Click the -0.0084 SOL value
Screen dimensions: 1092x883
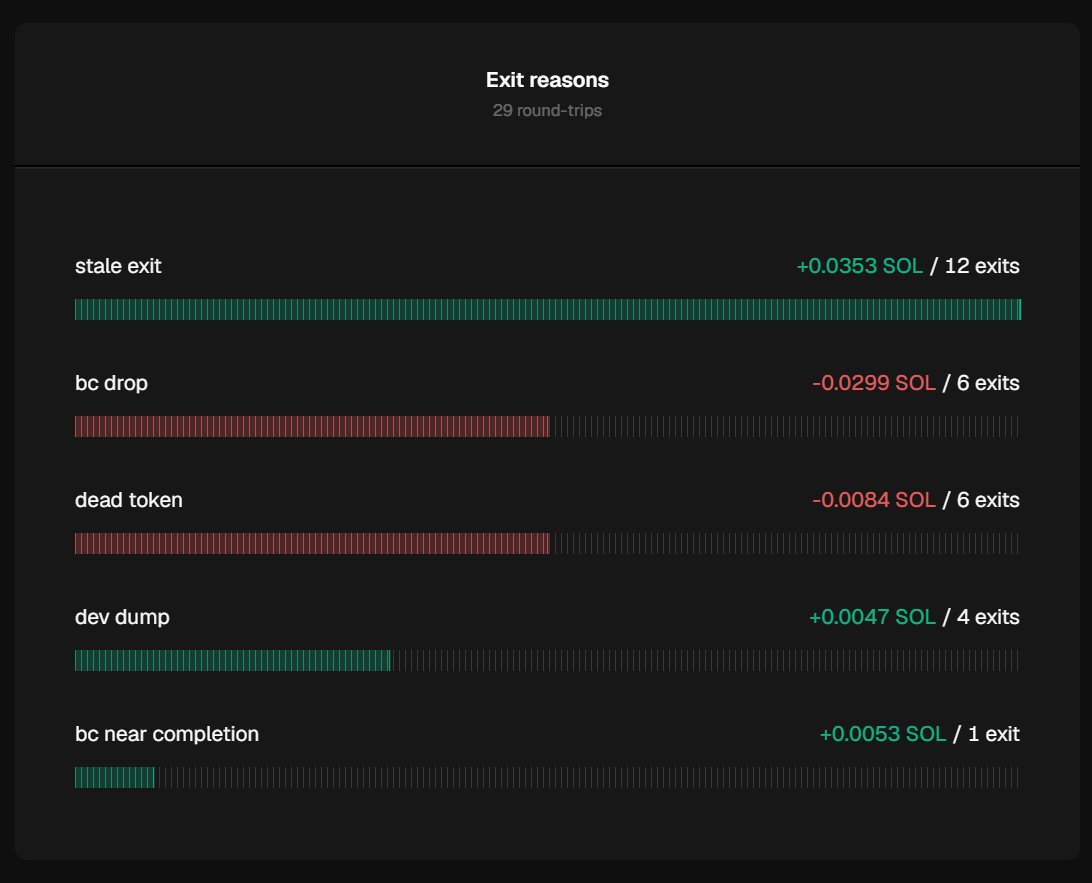[873, 500]
